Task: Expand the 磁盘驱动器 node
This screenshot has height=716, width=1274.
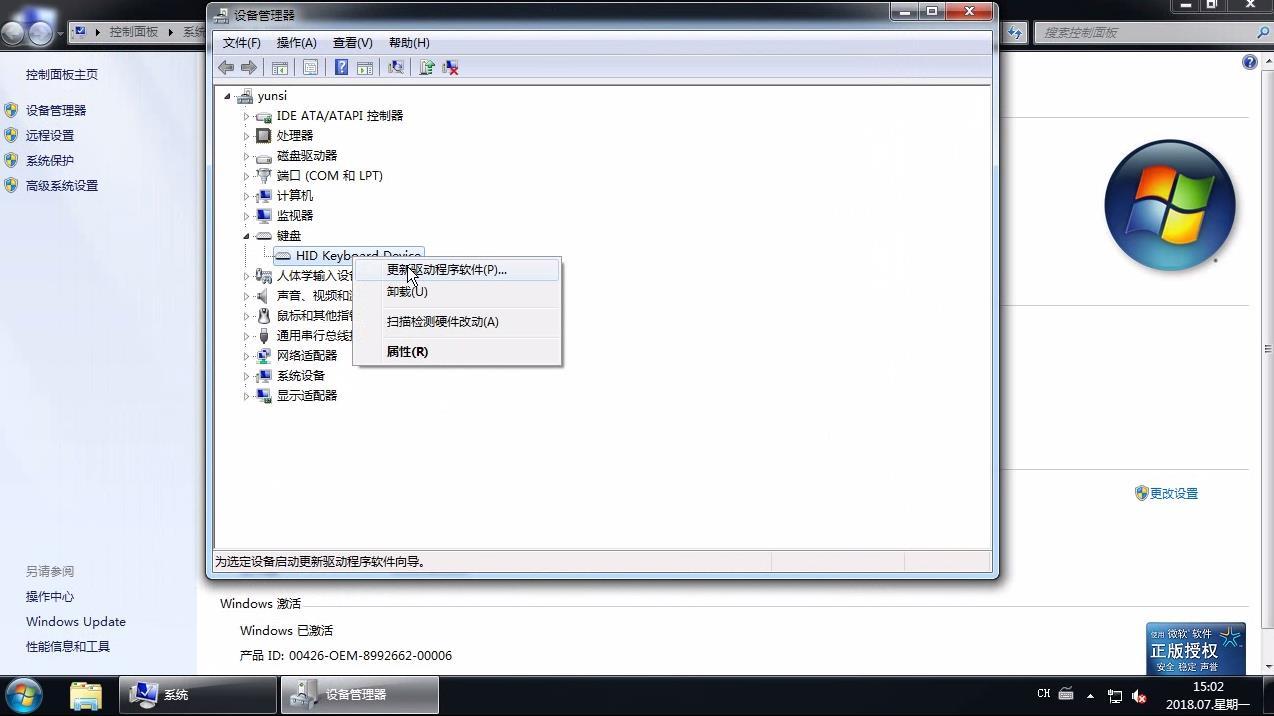Action: (x=246, y=156)
